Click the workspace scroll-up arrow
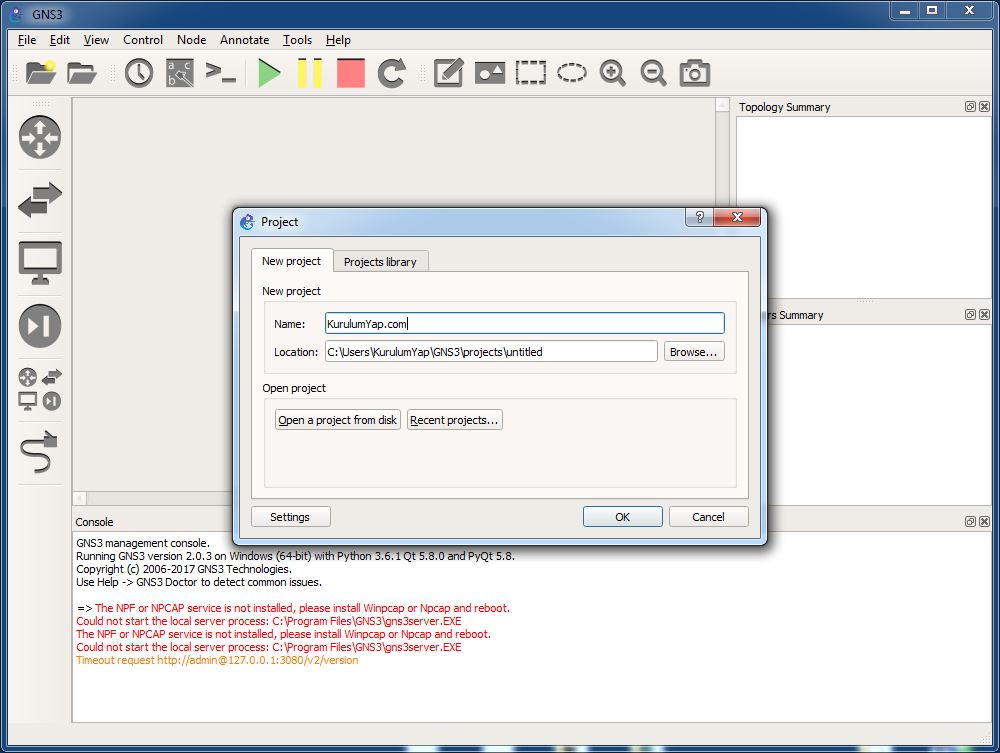The image size is (1000, 753). [722, 105]
